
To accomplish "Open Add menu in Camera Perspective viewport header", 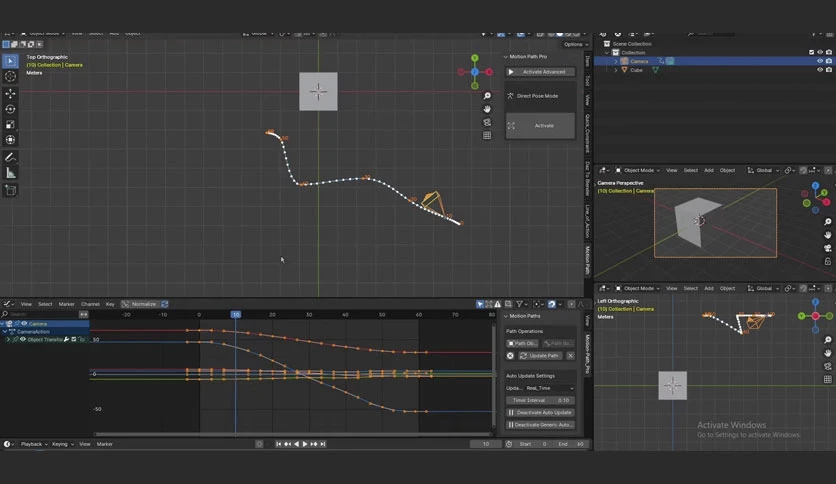I will click(x=709, y=171).
